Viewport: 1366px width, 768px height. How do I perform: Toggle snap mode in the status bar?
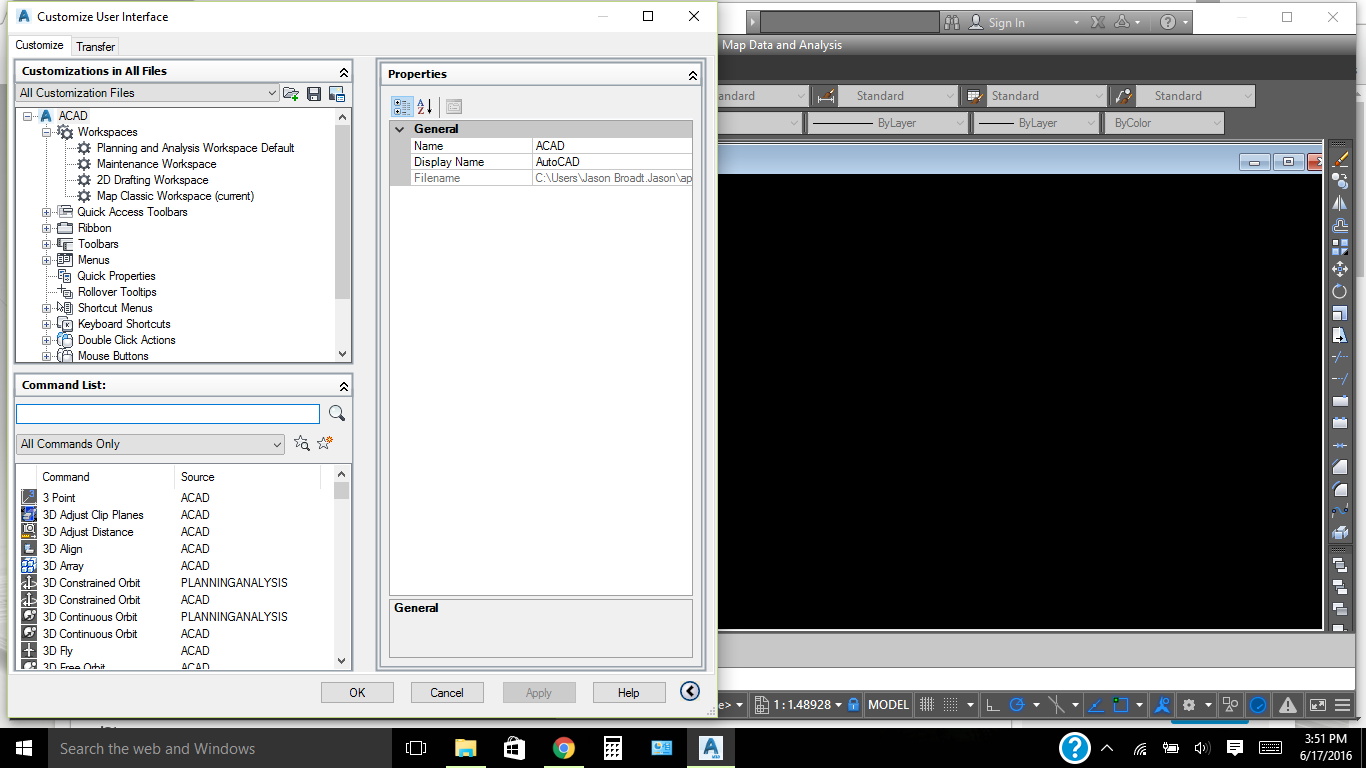point(950,704)
